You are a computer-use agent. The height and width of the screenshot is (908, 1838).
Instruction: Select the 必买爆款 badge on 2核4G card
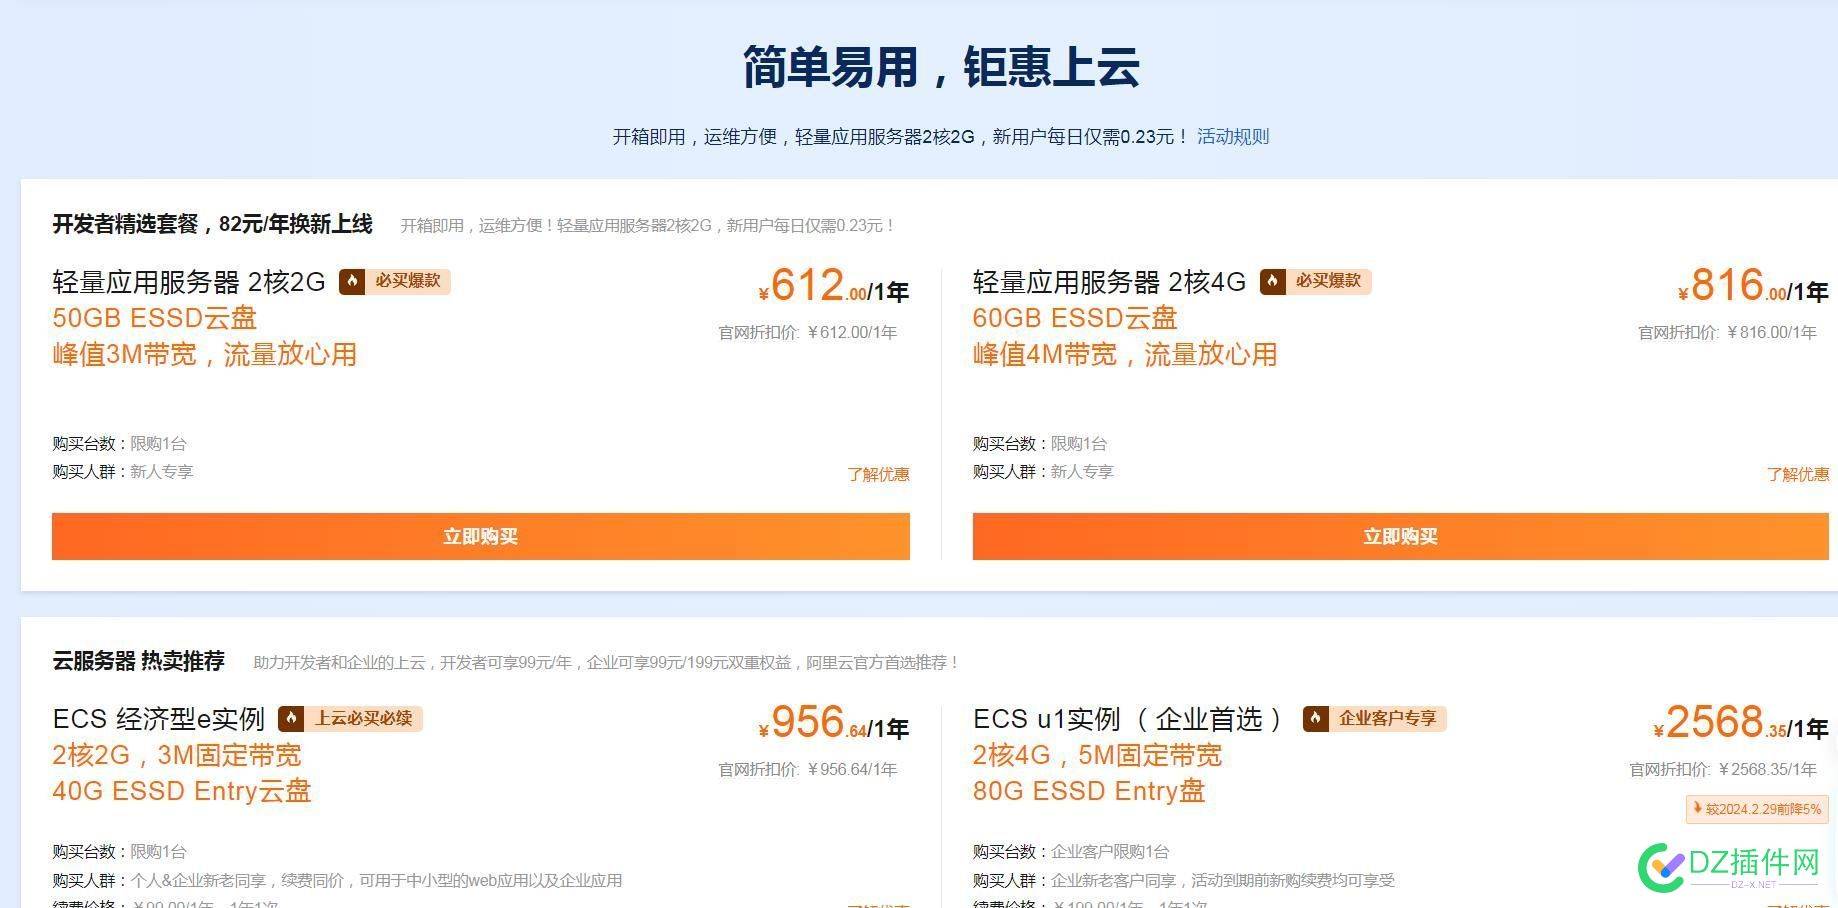point(1316,282)
